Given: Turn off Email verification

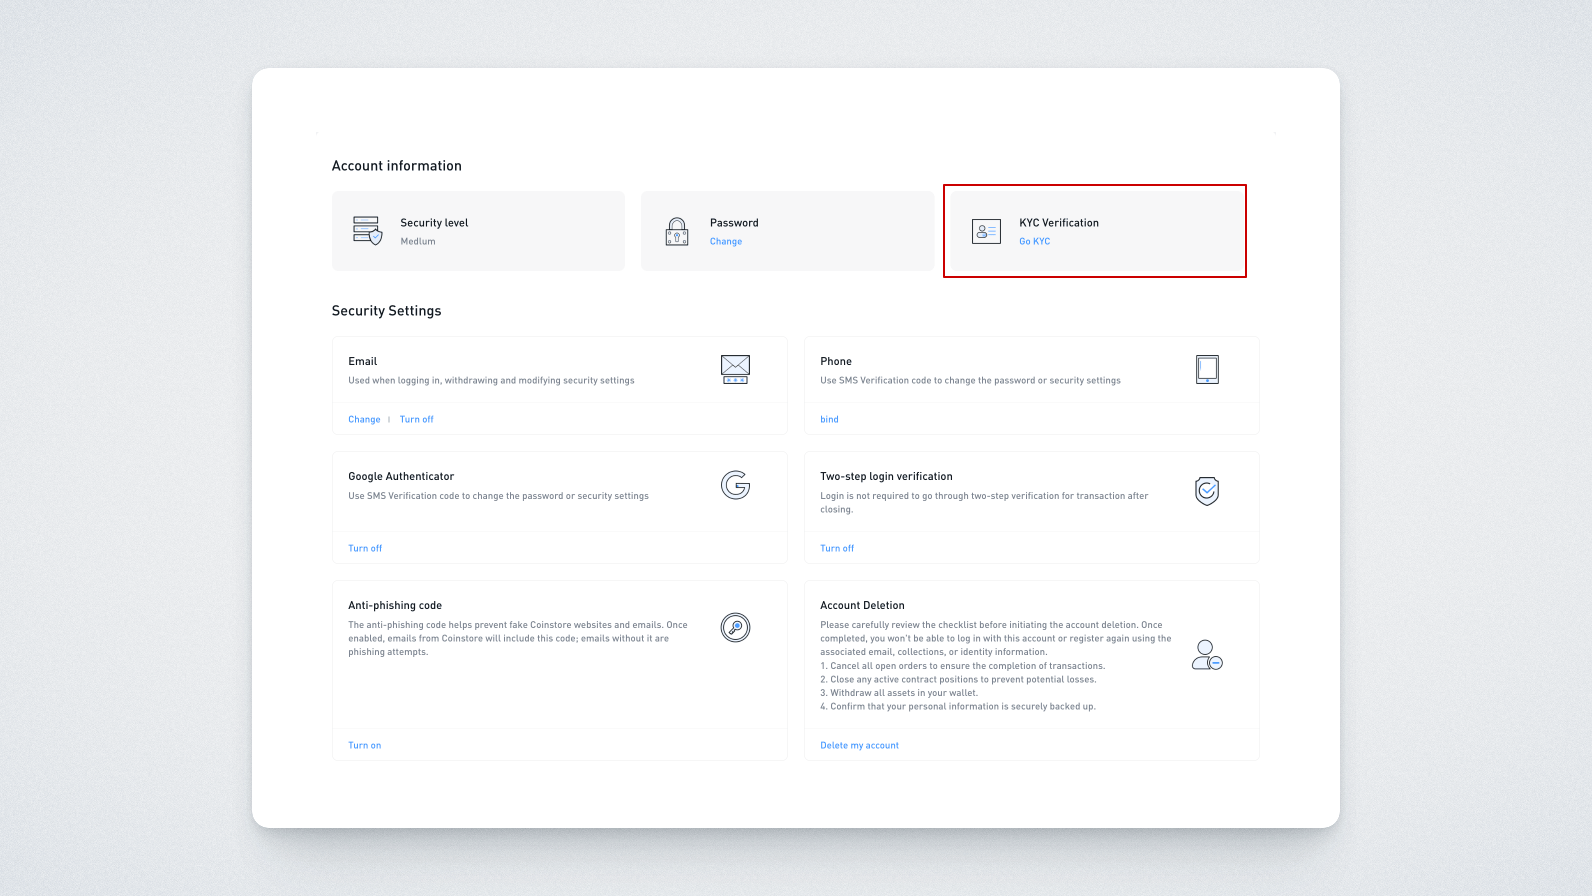Looking at the screenshot, I should pyautogui.click(x=416, y=420).
